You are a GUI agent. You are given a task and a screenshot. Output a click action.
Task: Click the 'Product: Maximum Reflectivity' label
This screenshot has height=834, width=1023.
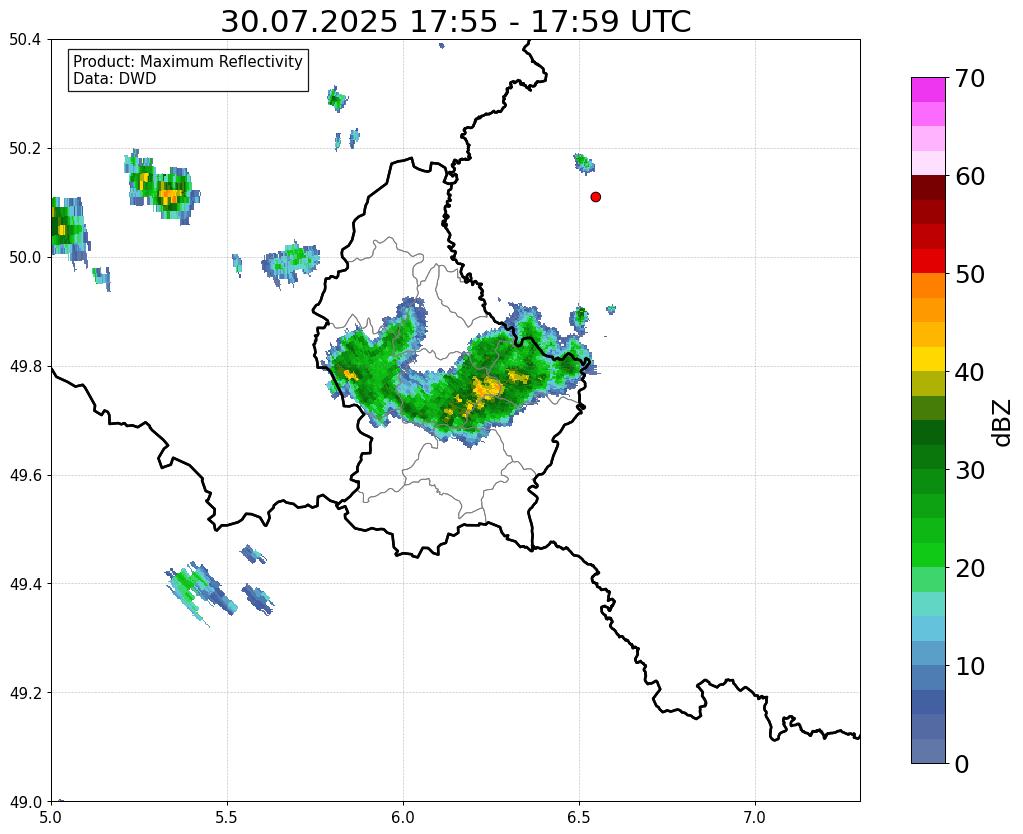[x=188, y=61]
